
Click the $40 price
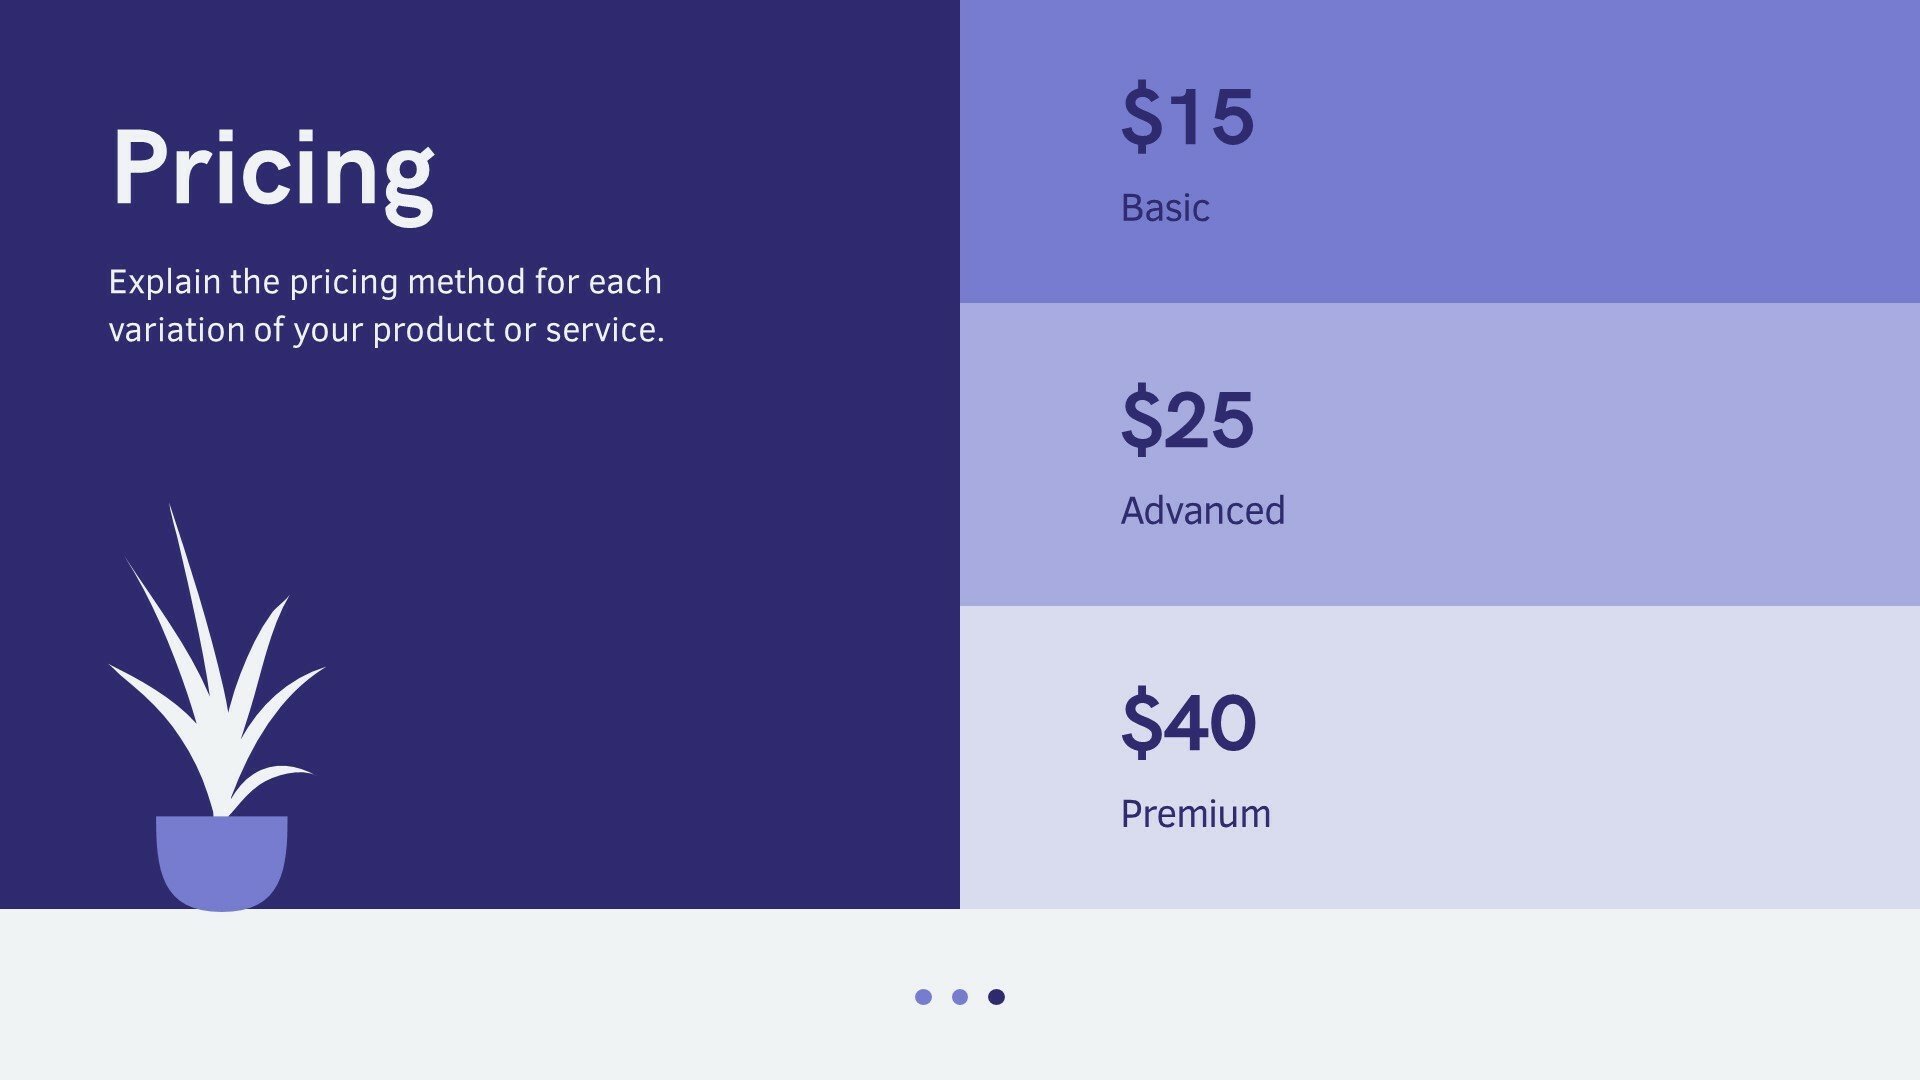click(1188, 723)
